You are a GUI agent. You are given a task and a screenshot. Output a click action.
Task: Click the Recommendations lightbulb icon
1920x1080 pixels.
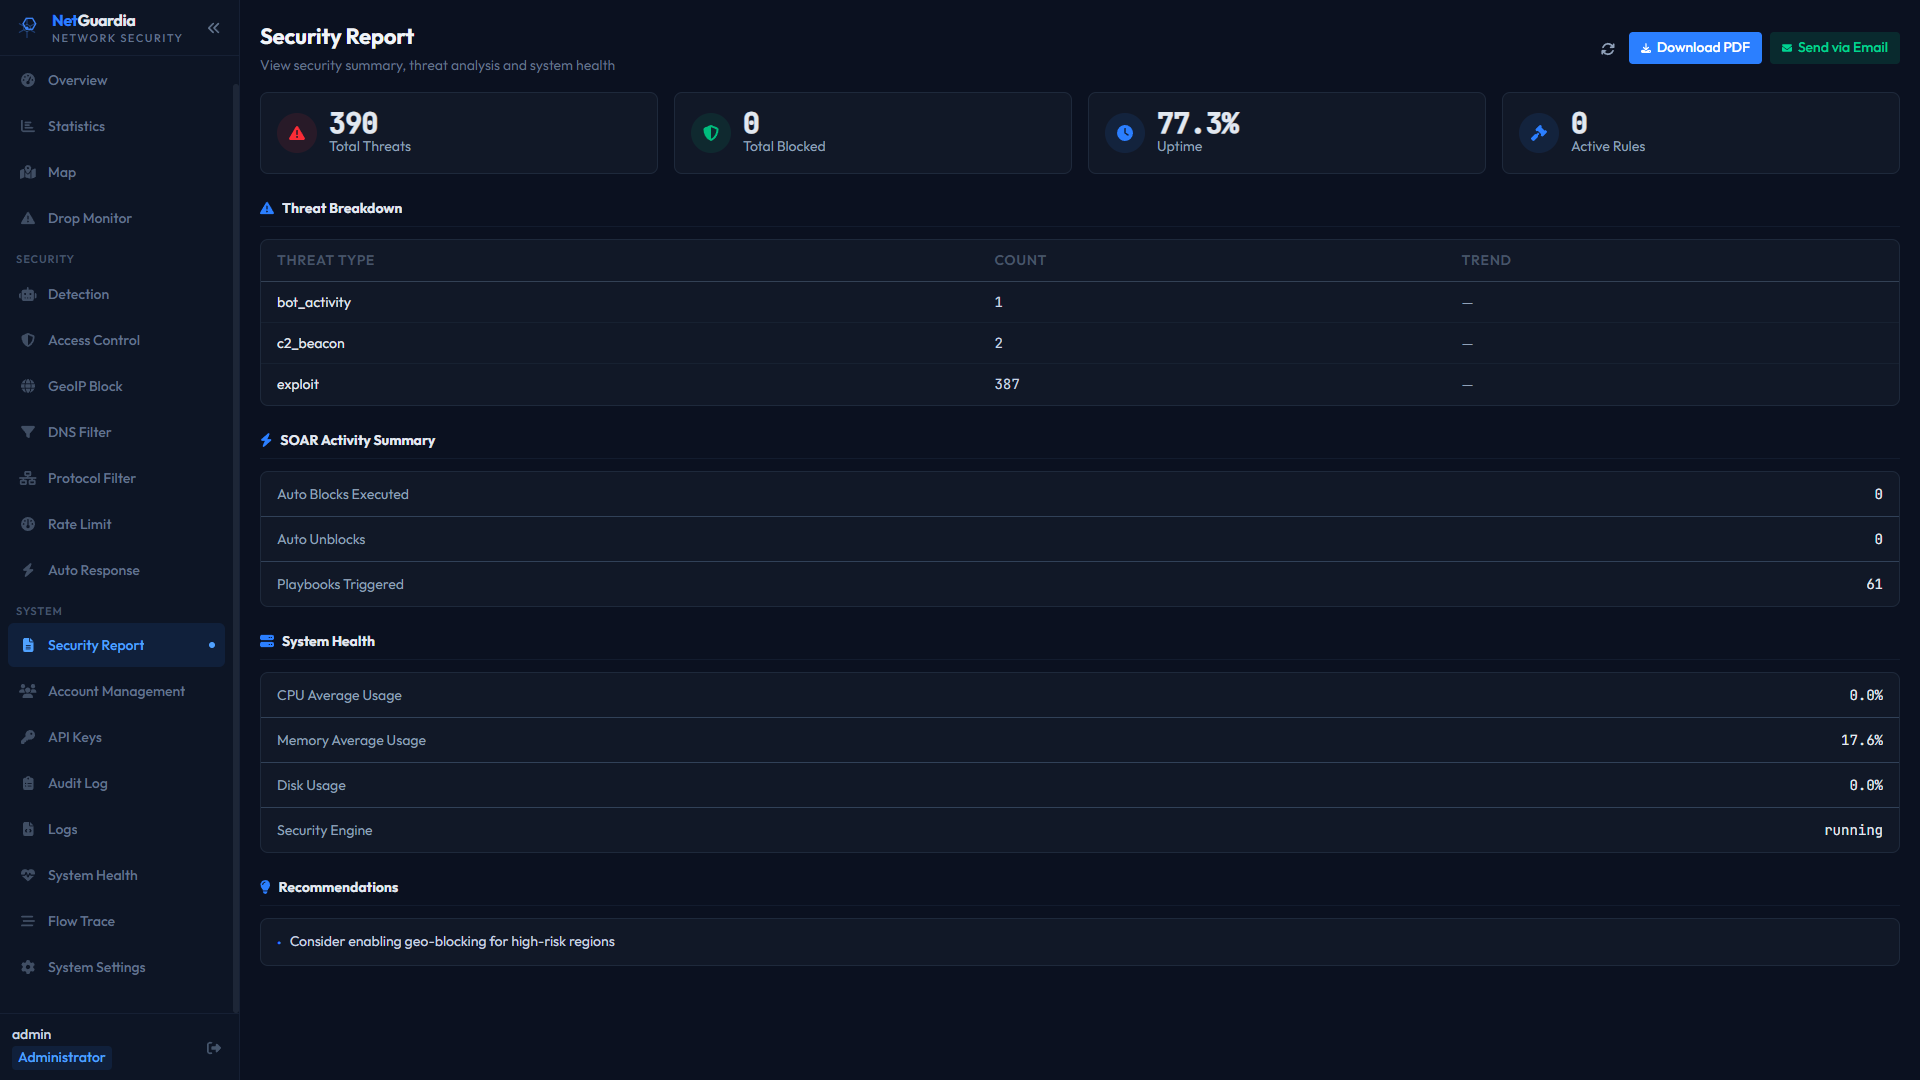click(265, 887)
